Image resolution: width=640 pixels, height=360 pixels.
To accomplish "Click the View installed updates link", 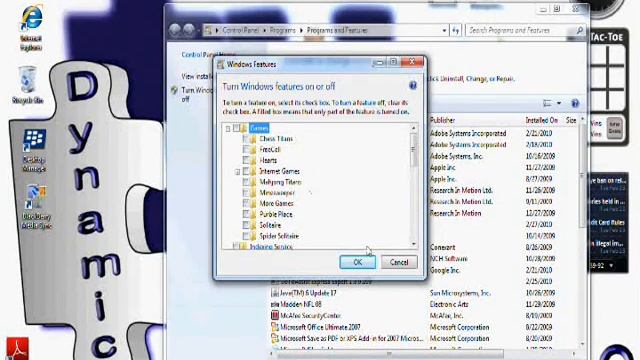I will [x=197, y=76].
